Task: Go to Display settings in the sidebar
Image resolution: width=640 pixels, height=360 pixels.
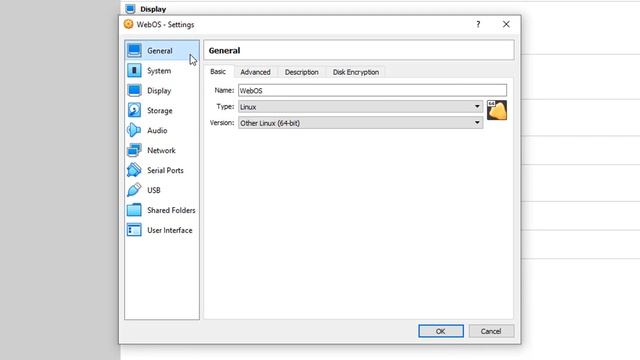Action: click(x=162, y=91)
